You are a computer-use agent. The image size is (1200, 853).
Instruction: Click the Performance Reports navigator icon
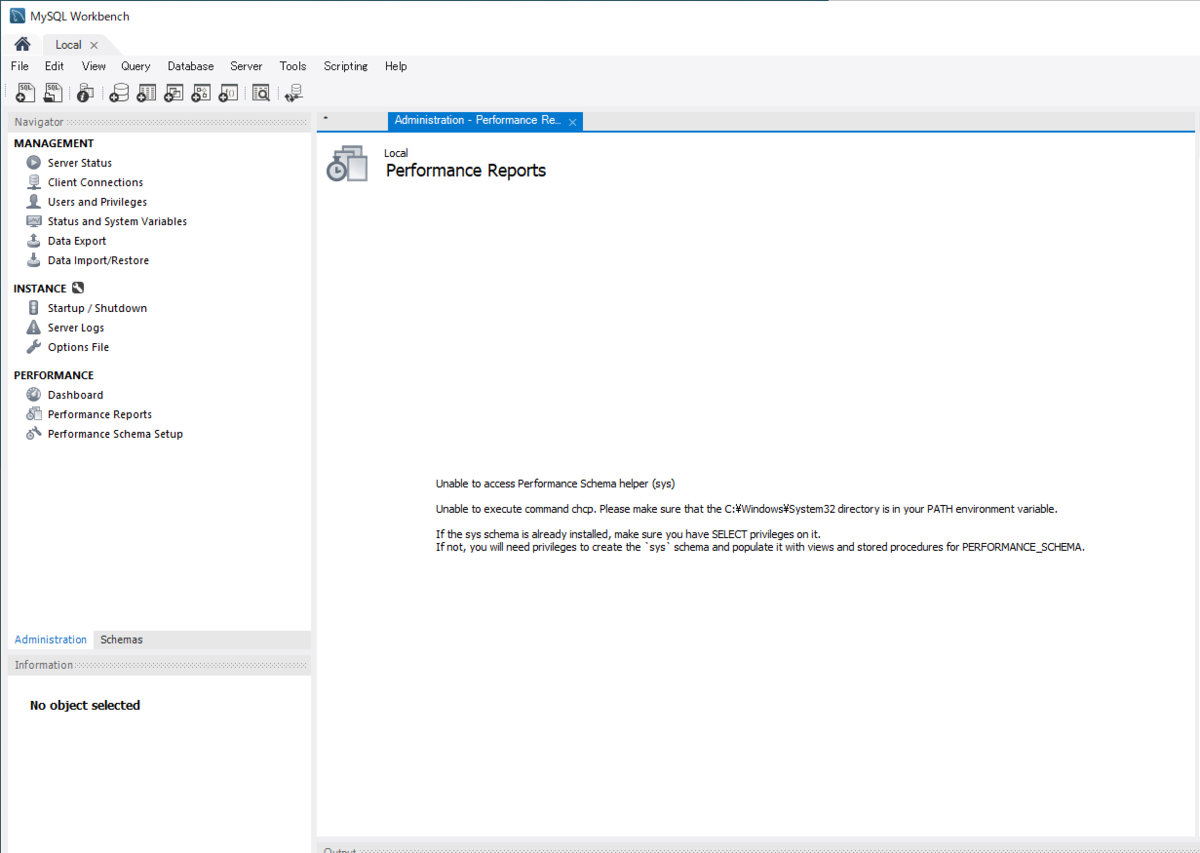(x=34, y=414)
